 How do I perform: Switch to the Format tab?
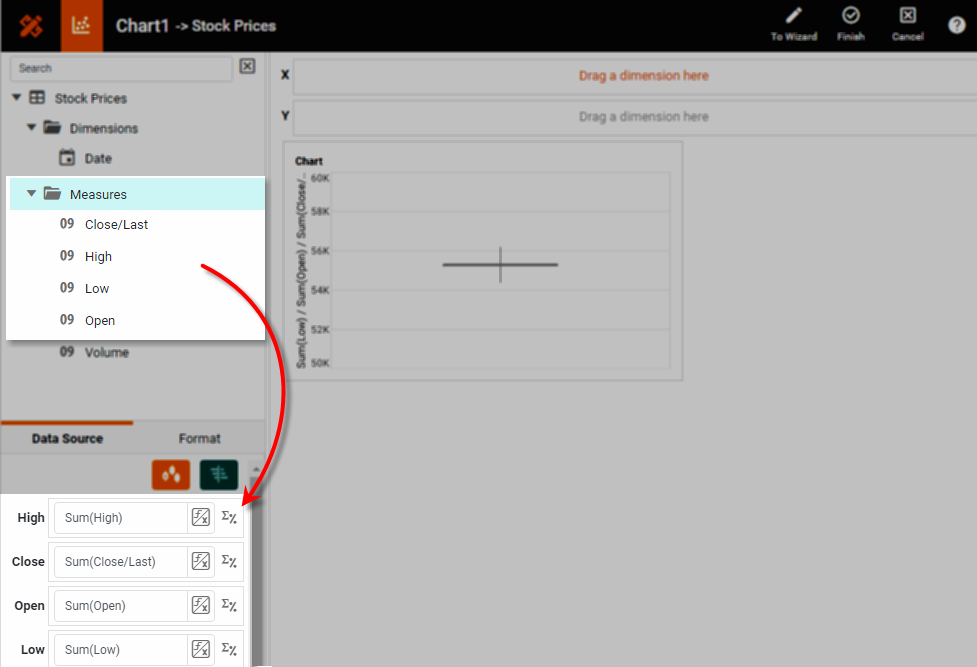(x=199, y=438)
